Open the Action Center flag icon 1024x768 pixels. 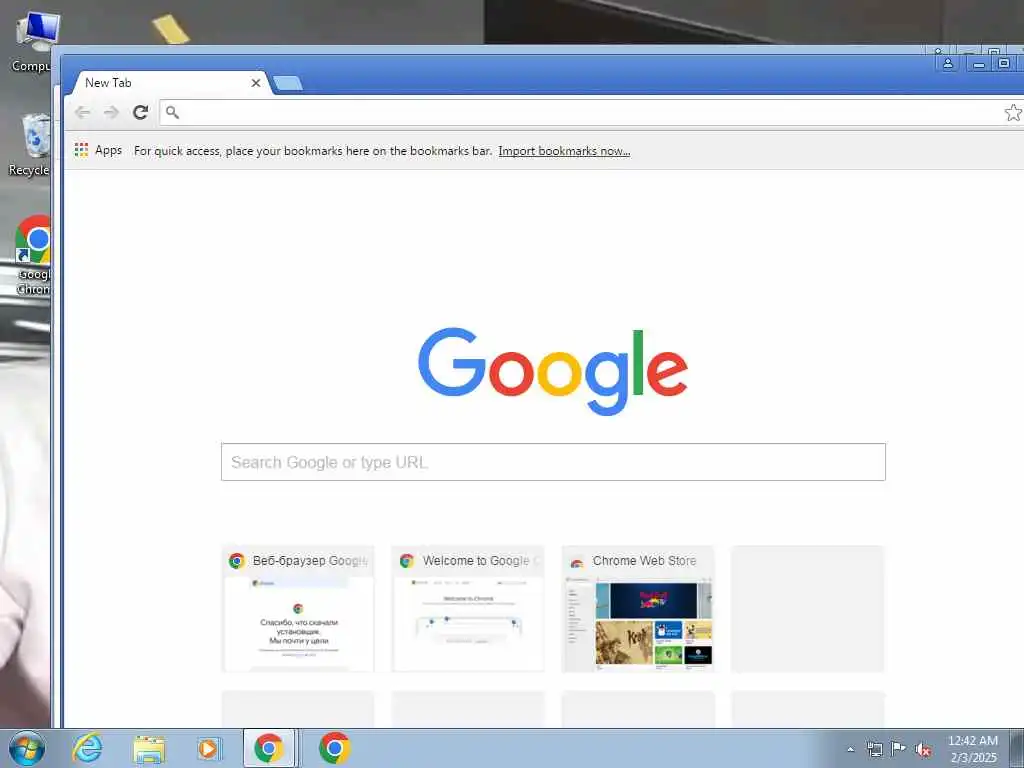899,749
